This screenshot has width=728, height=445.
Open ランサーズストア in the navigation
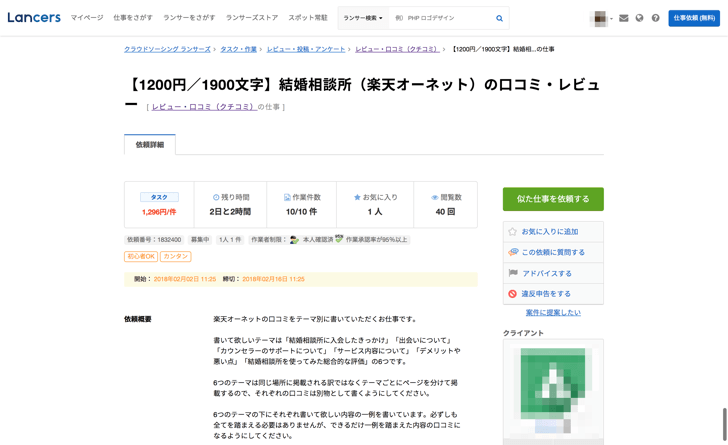click(x=252, y=18)
